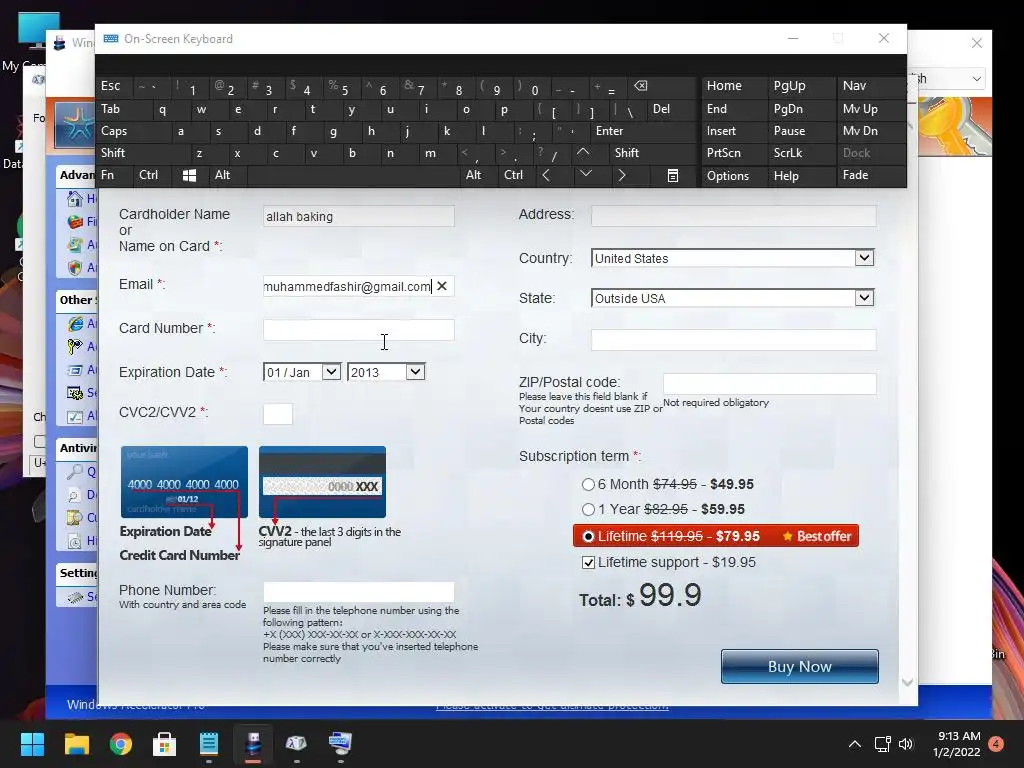Clear the Email field with X icon
This screenshot has height=768, width=1024.
coord(442,286)
